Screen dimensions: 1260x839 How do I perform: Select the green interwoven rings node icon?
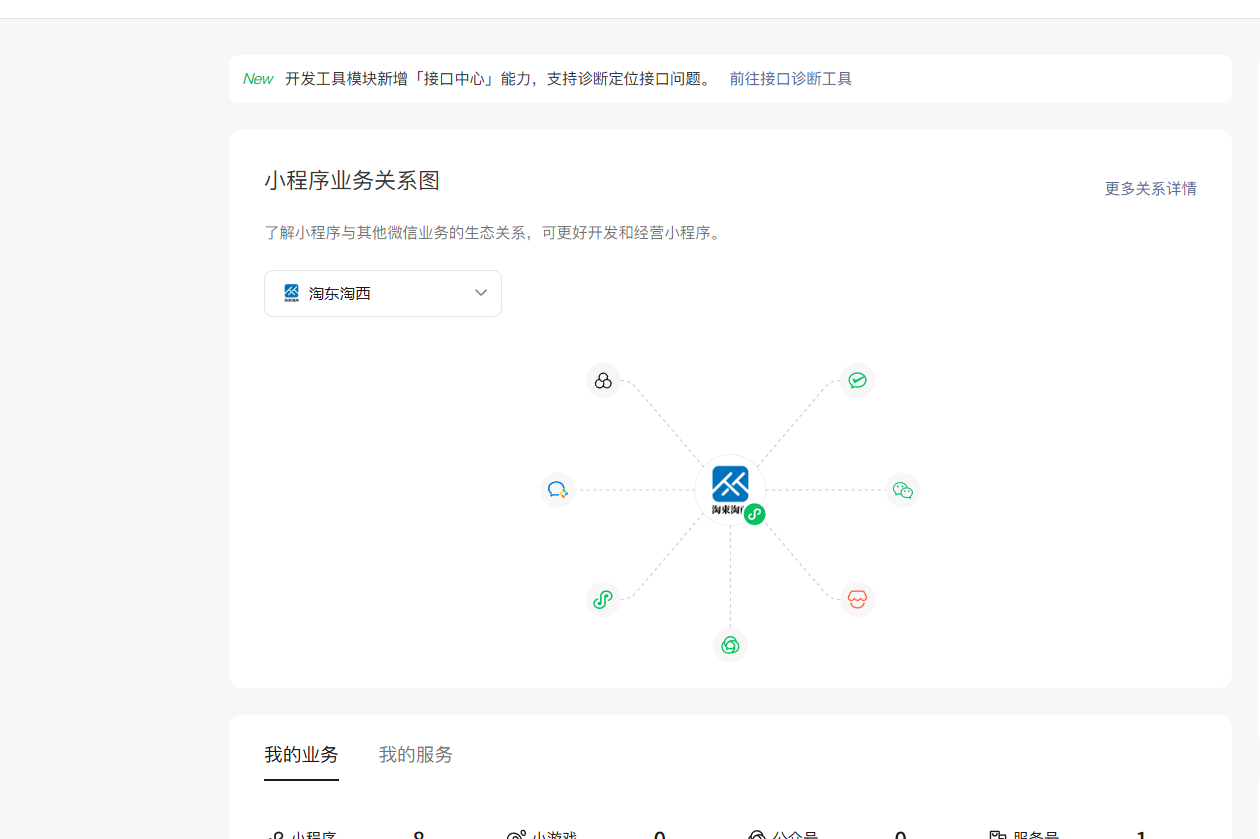point(730,645)
